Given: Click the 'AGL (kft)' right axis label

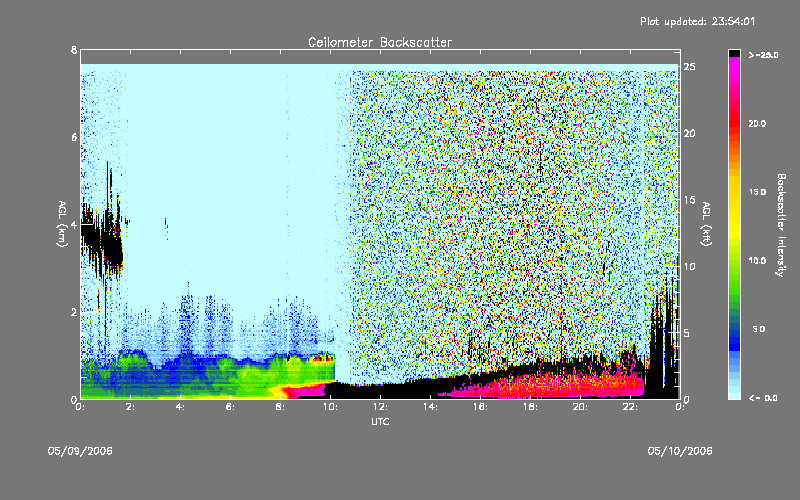Looking at the screenshot, I should click(706, 224).
